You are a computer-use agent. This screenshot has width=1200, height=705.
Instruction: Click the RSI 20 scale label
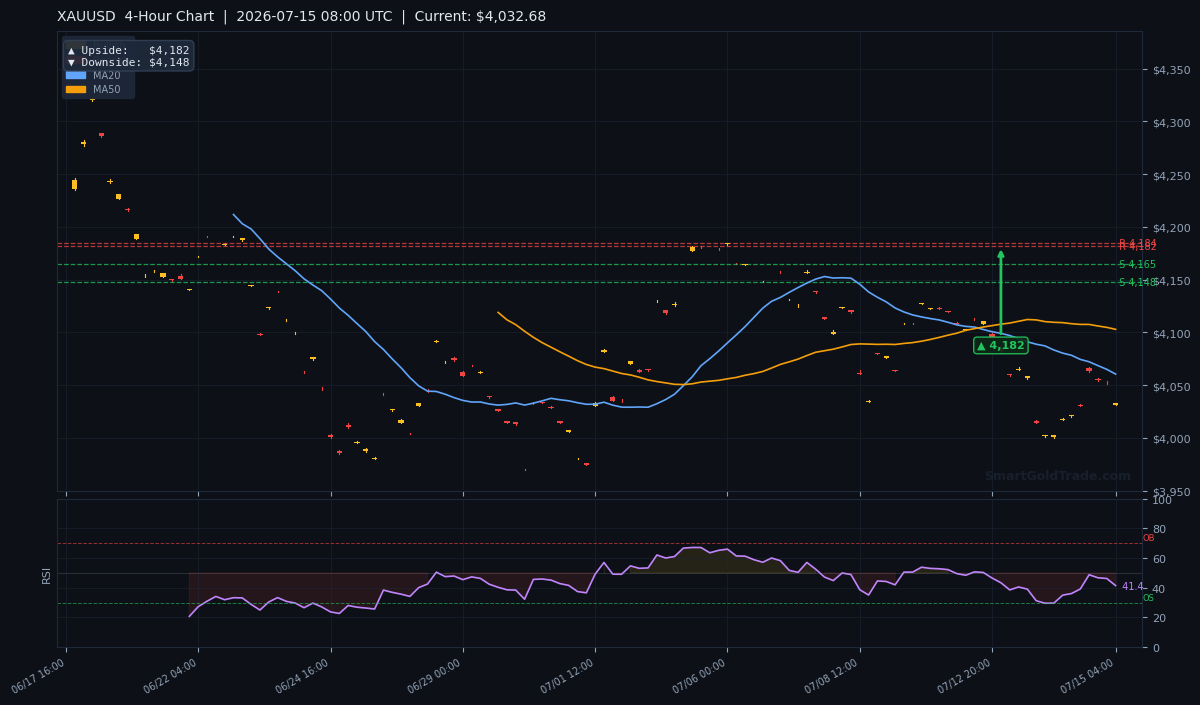point(1158,618)
